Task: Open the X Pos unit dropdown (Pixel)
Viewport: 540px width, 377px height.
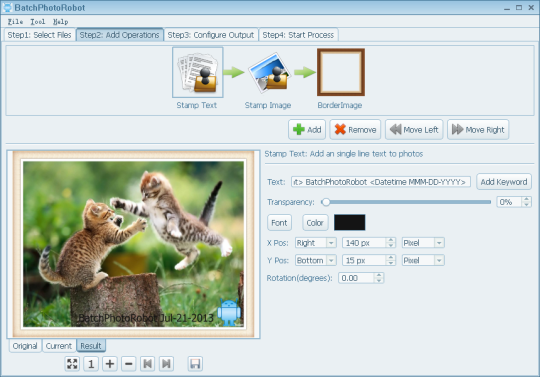Action: [x=423, y=243]
